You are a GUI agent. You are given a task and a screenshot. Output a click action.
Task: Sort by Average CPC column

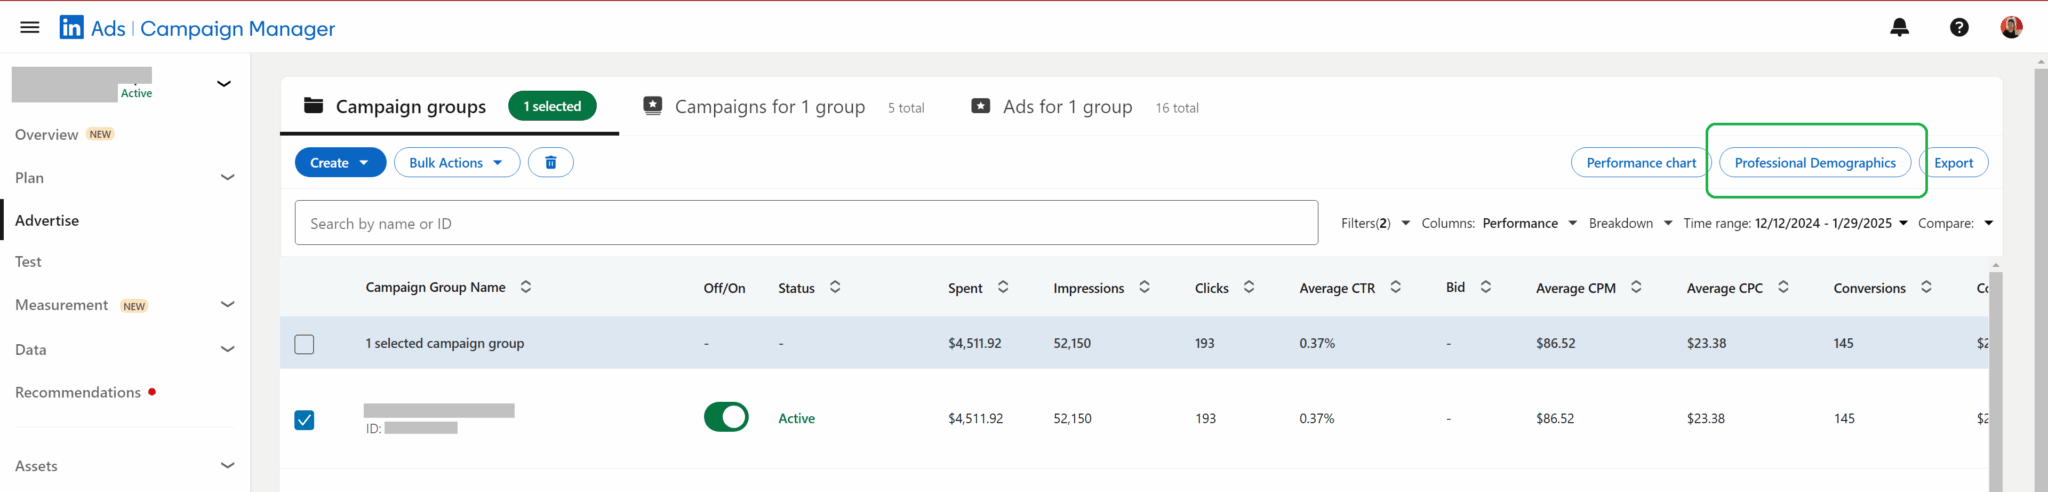click(1783, 287)
